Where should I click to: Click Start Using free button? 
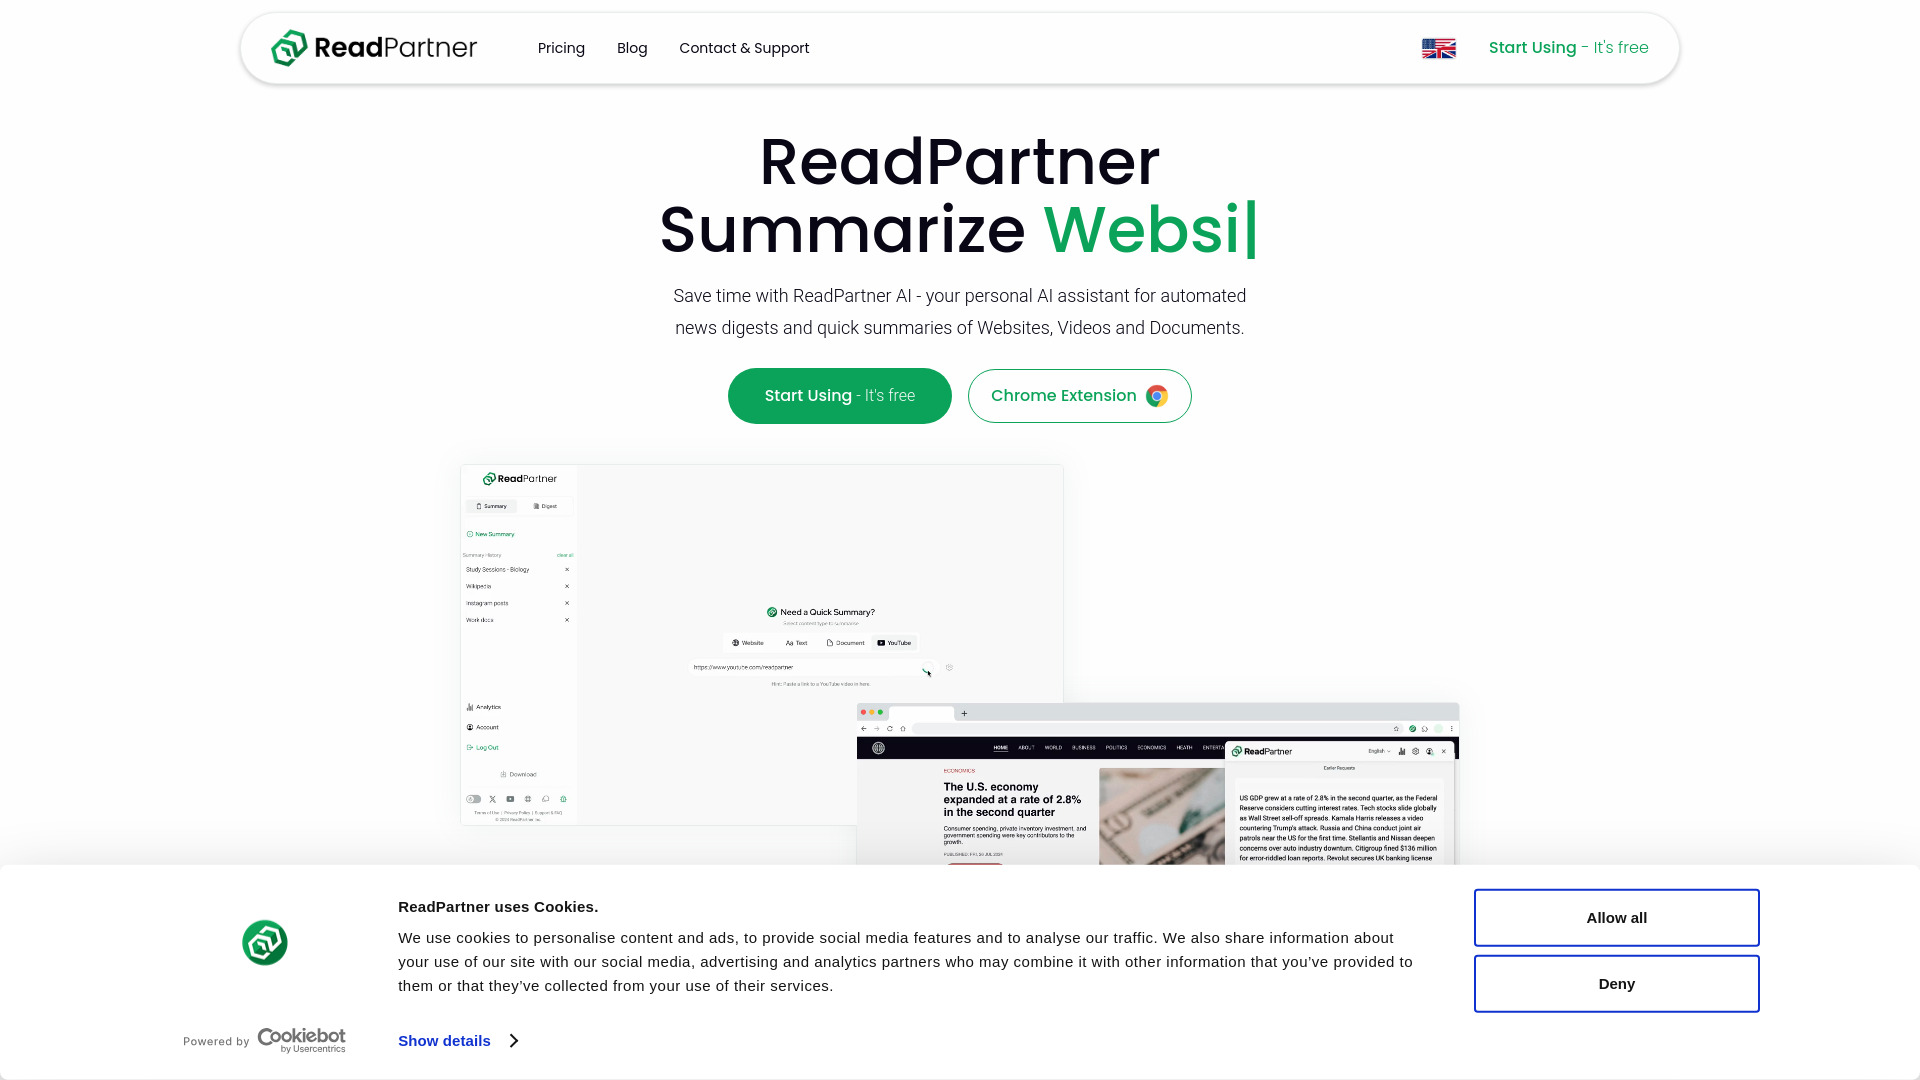839,396
